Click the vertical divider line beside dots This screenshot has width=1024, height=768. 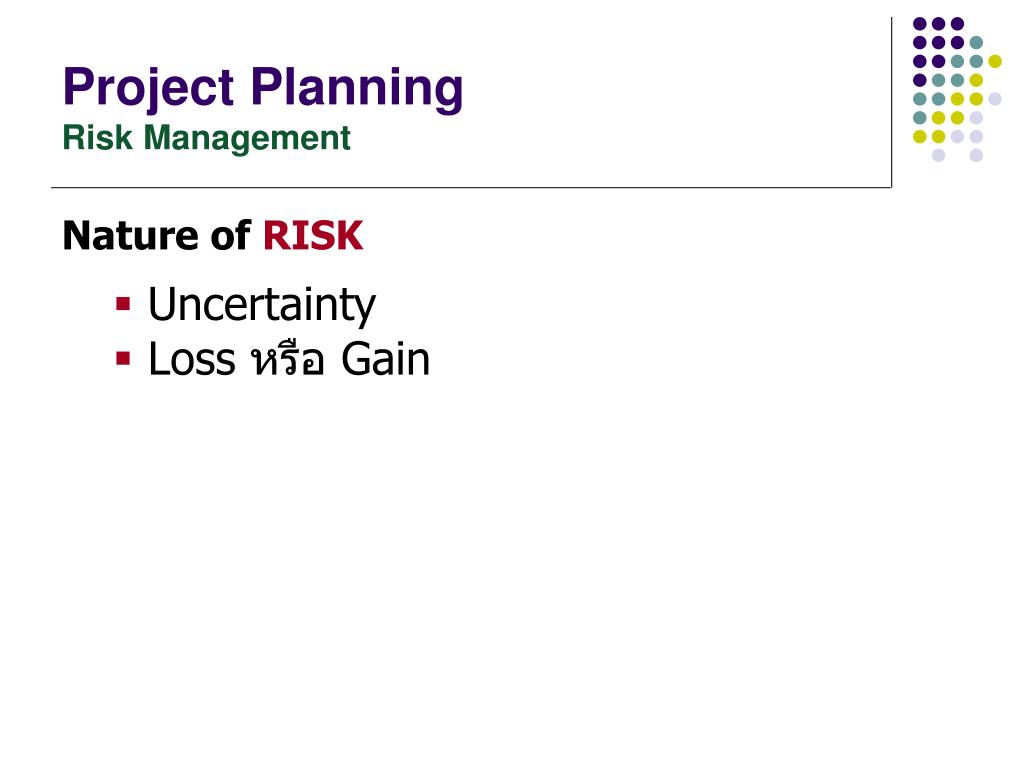click(891, 103)
